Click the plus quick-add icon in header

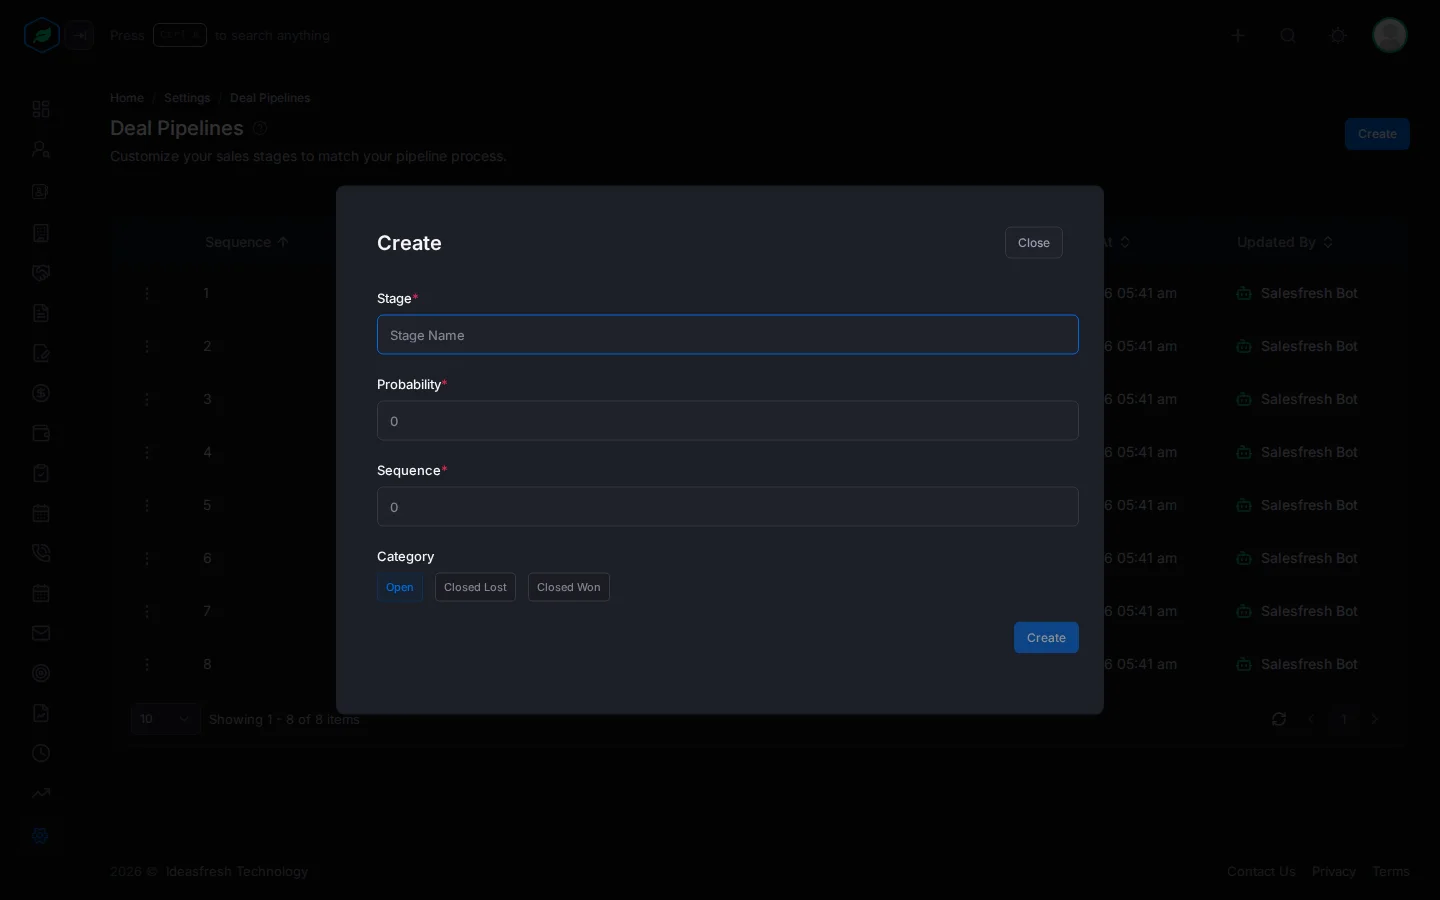1238,36
